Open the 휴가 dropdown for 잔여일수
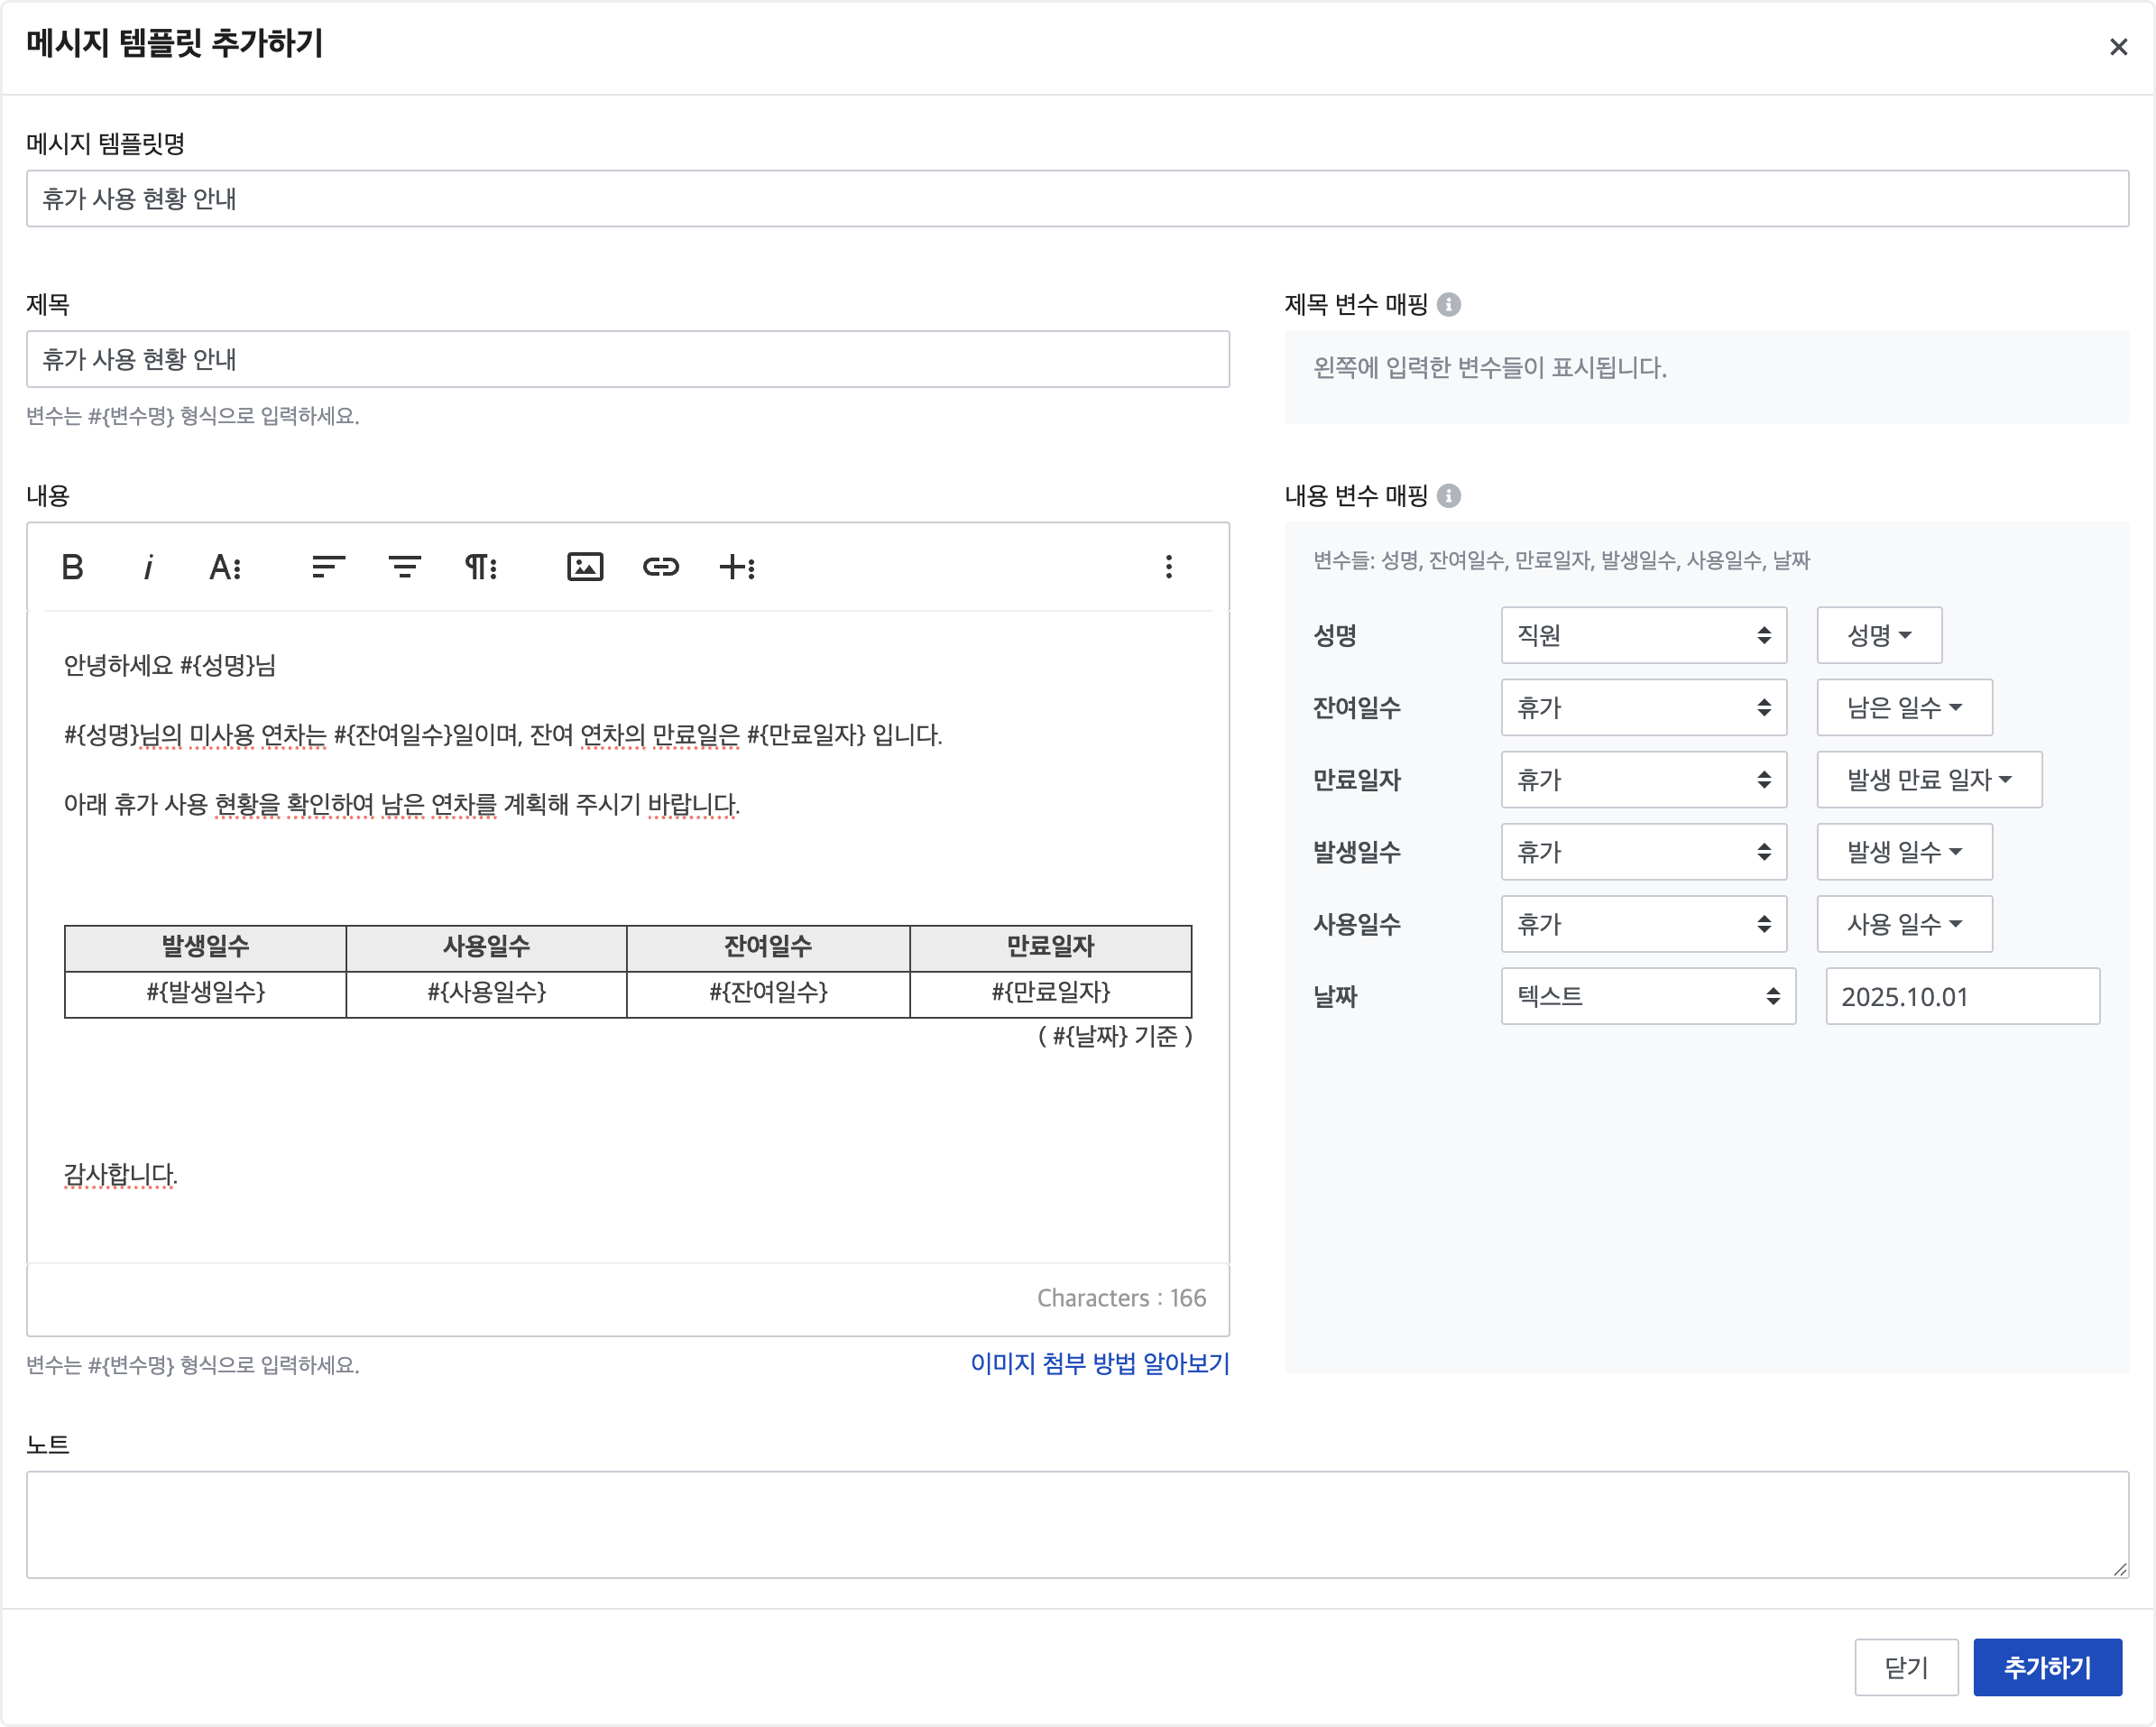2156x1727 pixels. point(1643,707)
